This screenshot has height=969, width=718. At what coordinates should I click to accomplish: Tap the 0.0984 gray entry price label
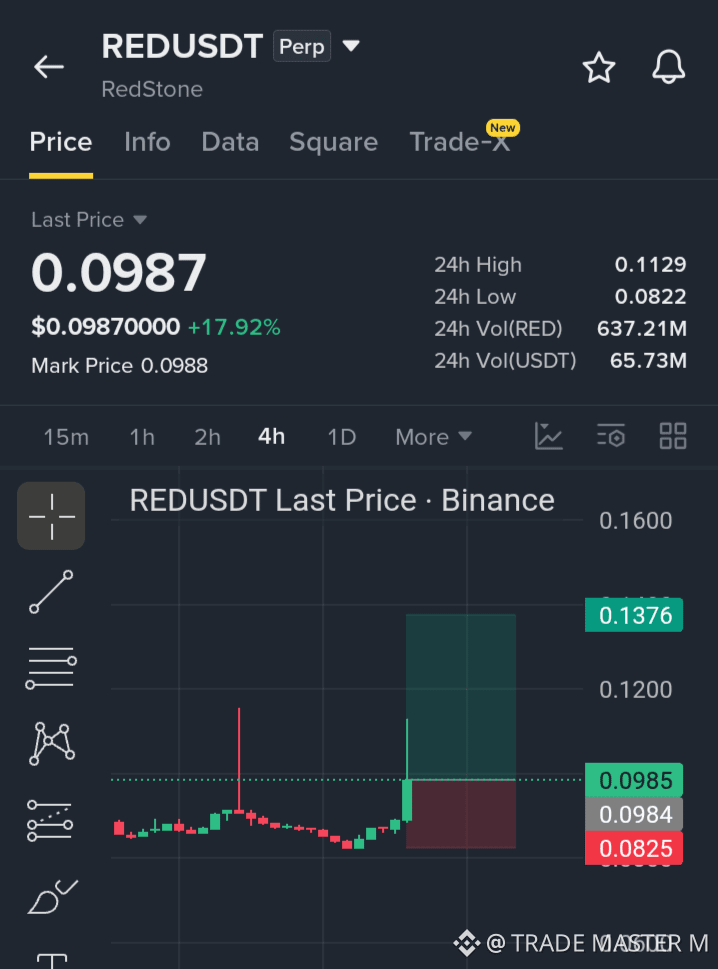click(x=634, y=815)
